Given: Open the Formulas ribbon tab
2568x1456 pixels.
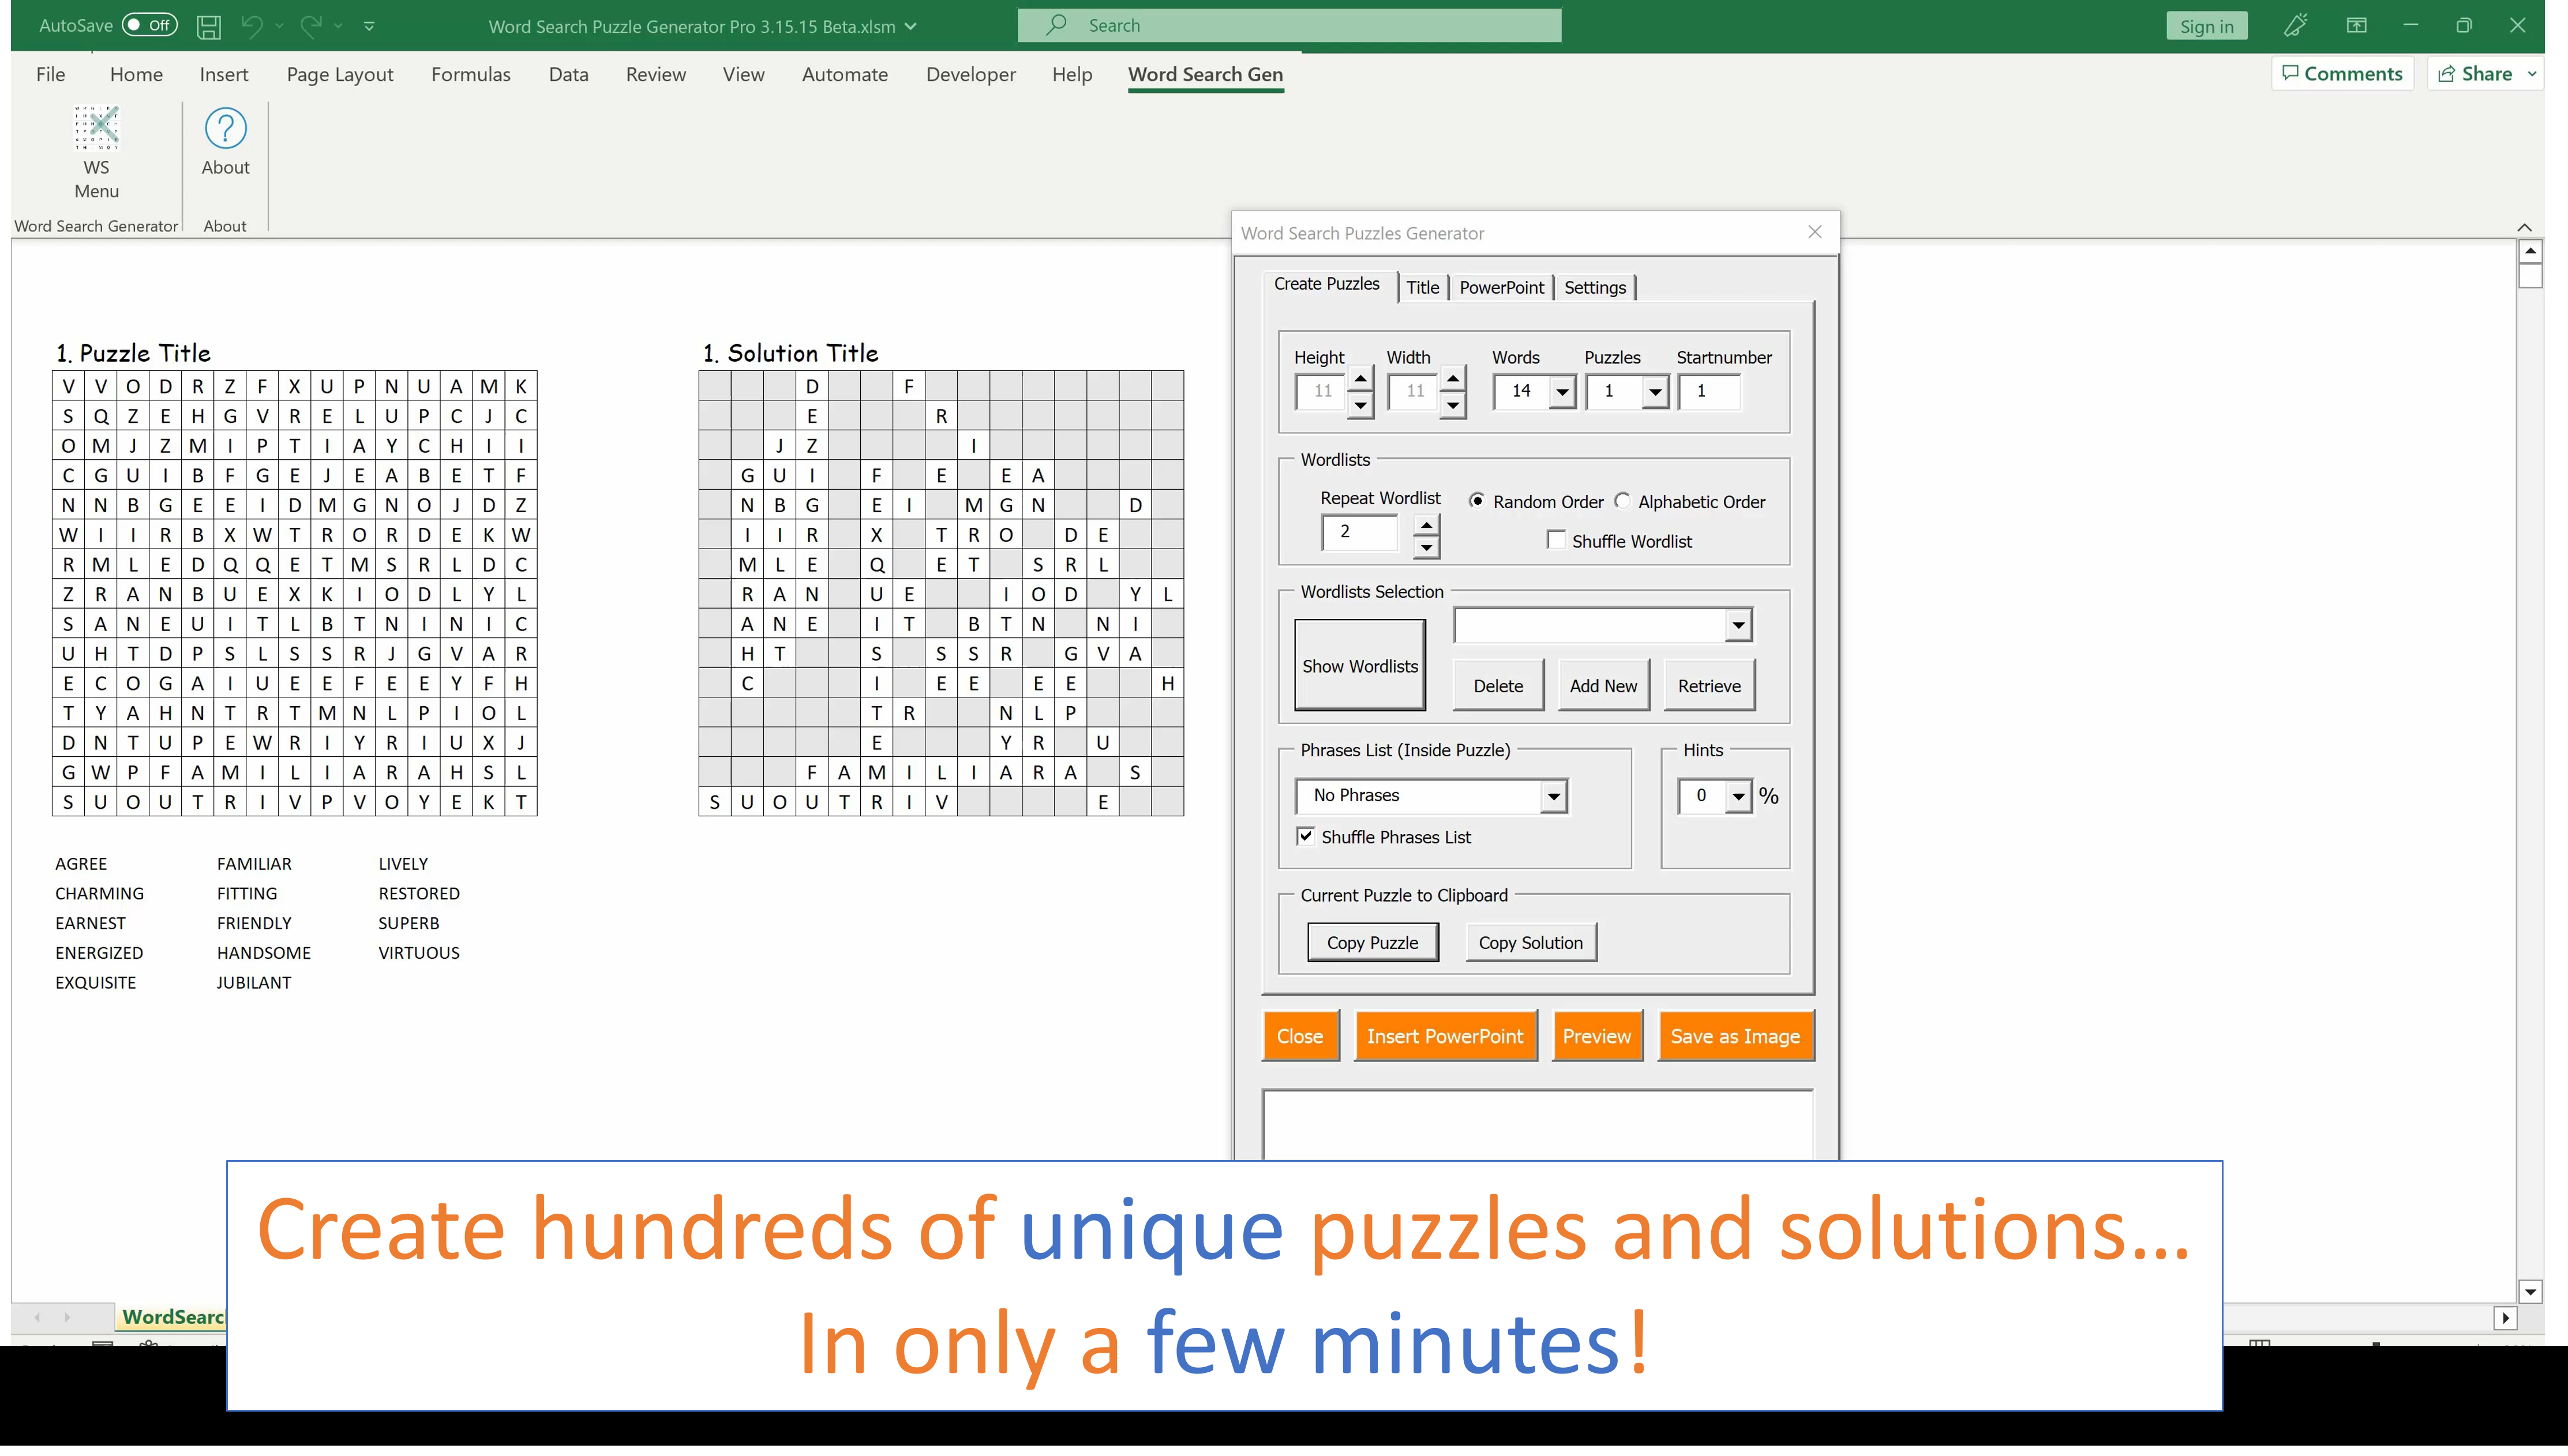Looking at the screenshot, I should click(x=470, y=74).
